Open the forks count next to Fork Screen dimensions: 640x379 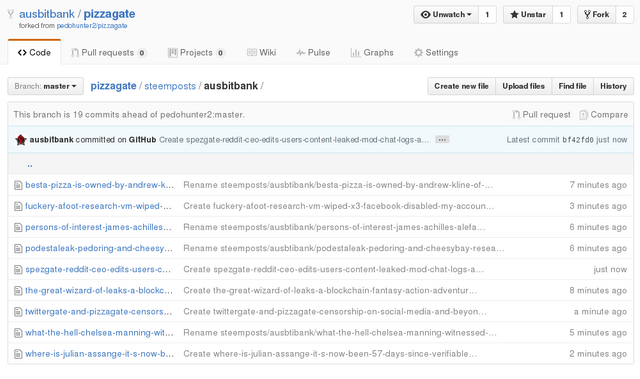click(624, 15)
